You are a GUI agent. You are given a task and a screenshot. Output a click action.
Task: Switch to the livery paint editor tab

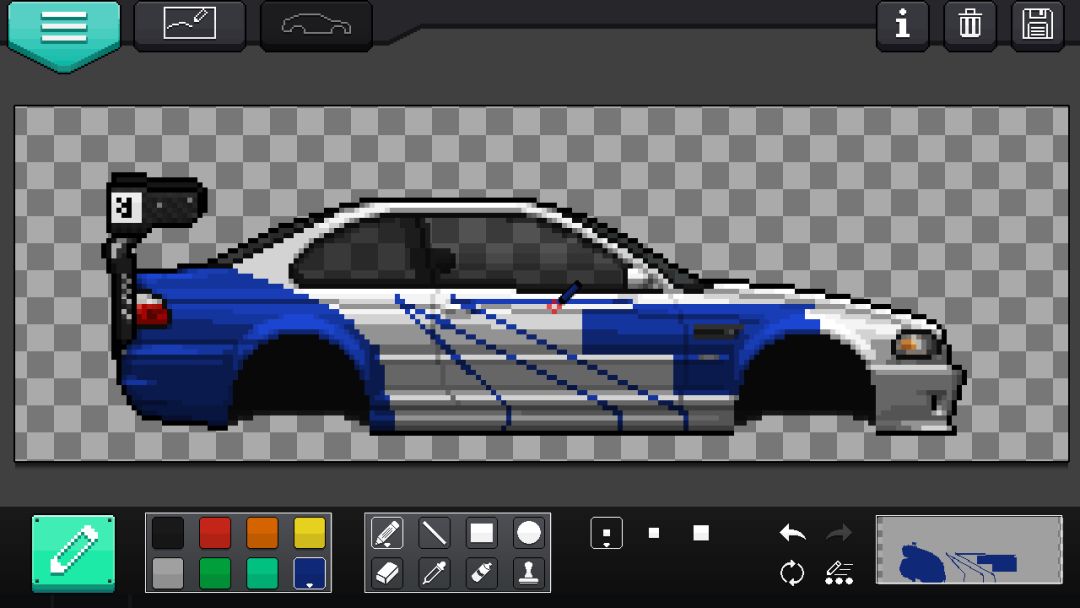pyautogui.click(x=189, y=25)
